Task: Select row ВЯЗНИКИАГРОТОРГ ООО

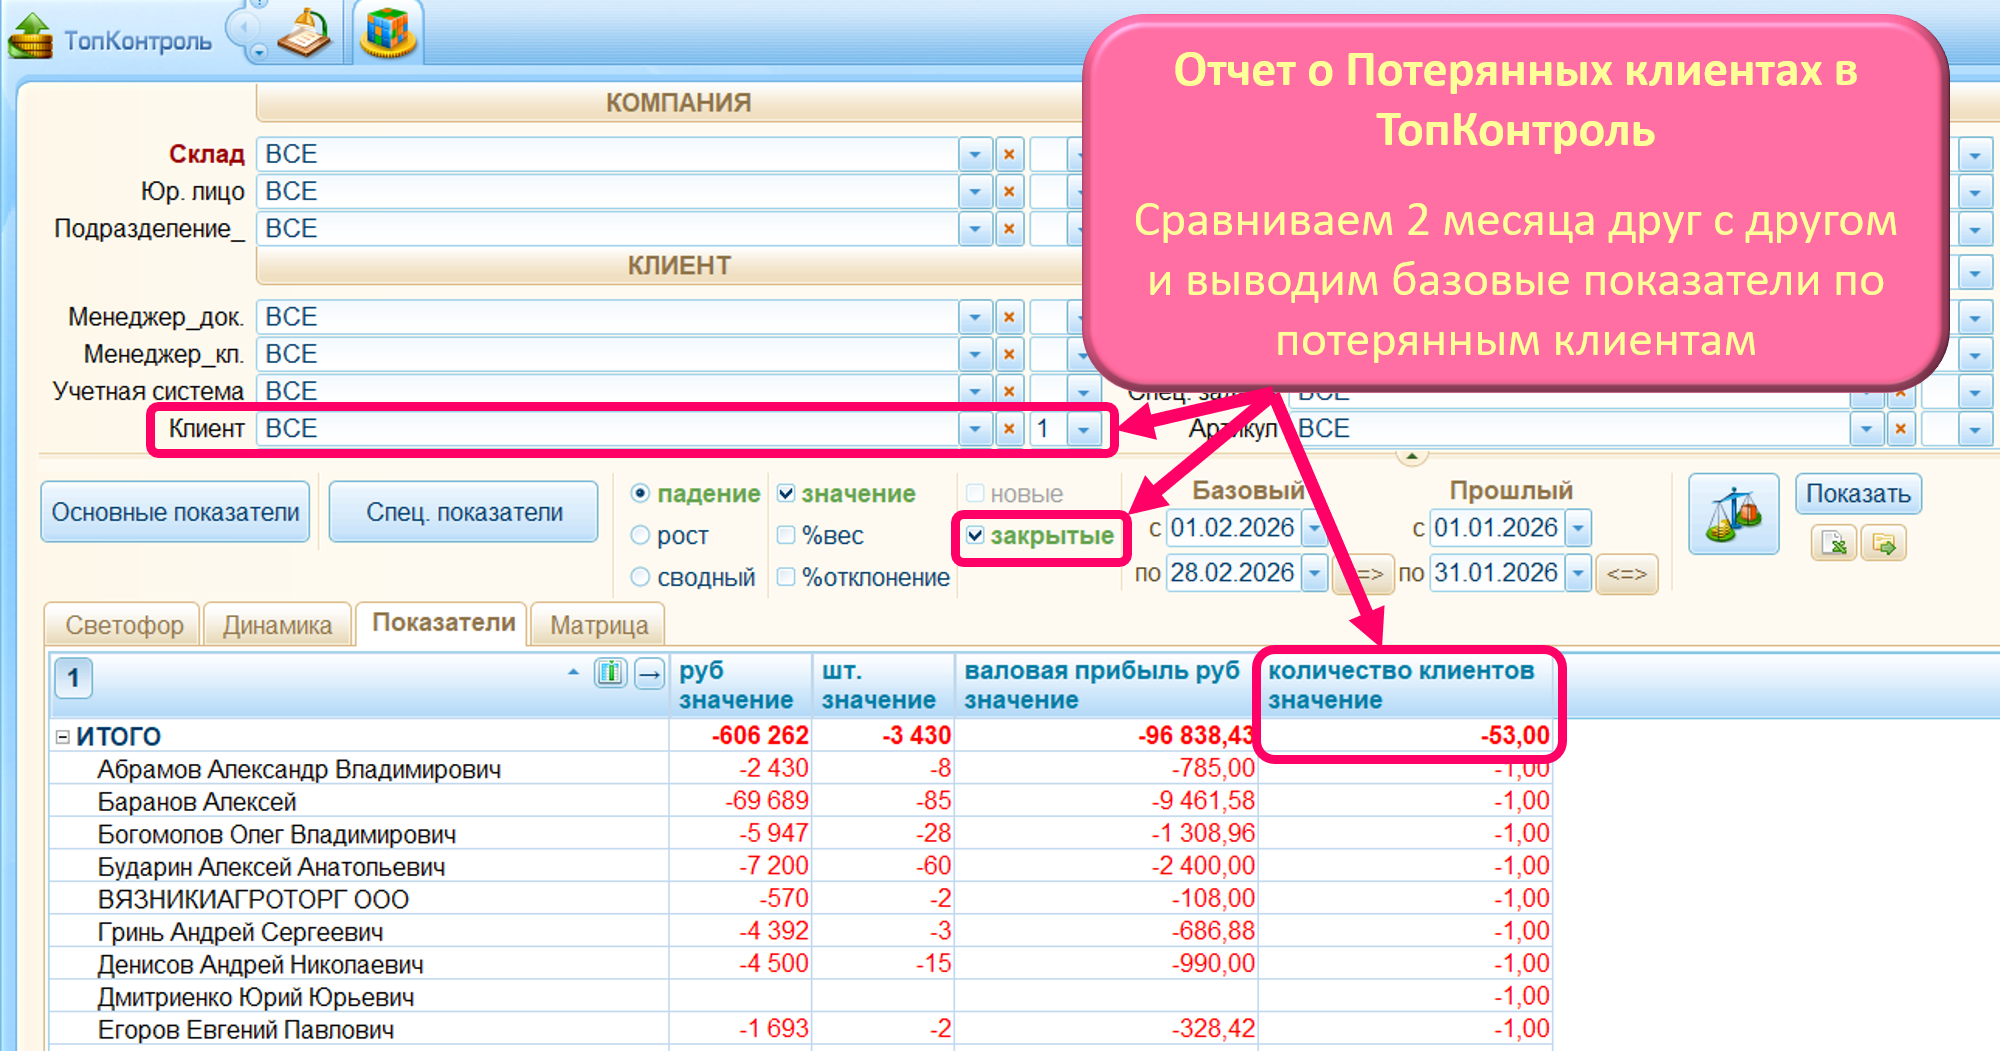Action: click(800, 899)
